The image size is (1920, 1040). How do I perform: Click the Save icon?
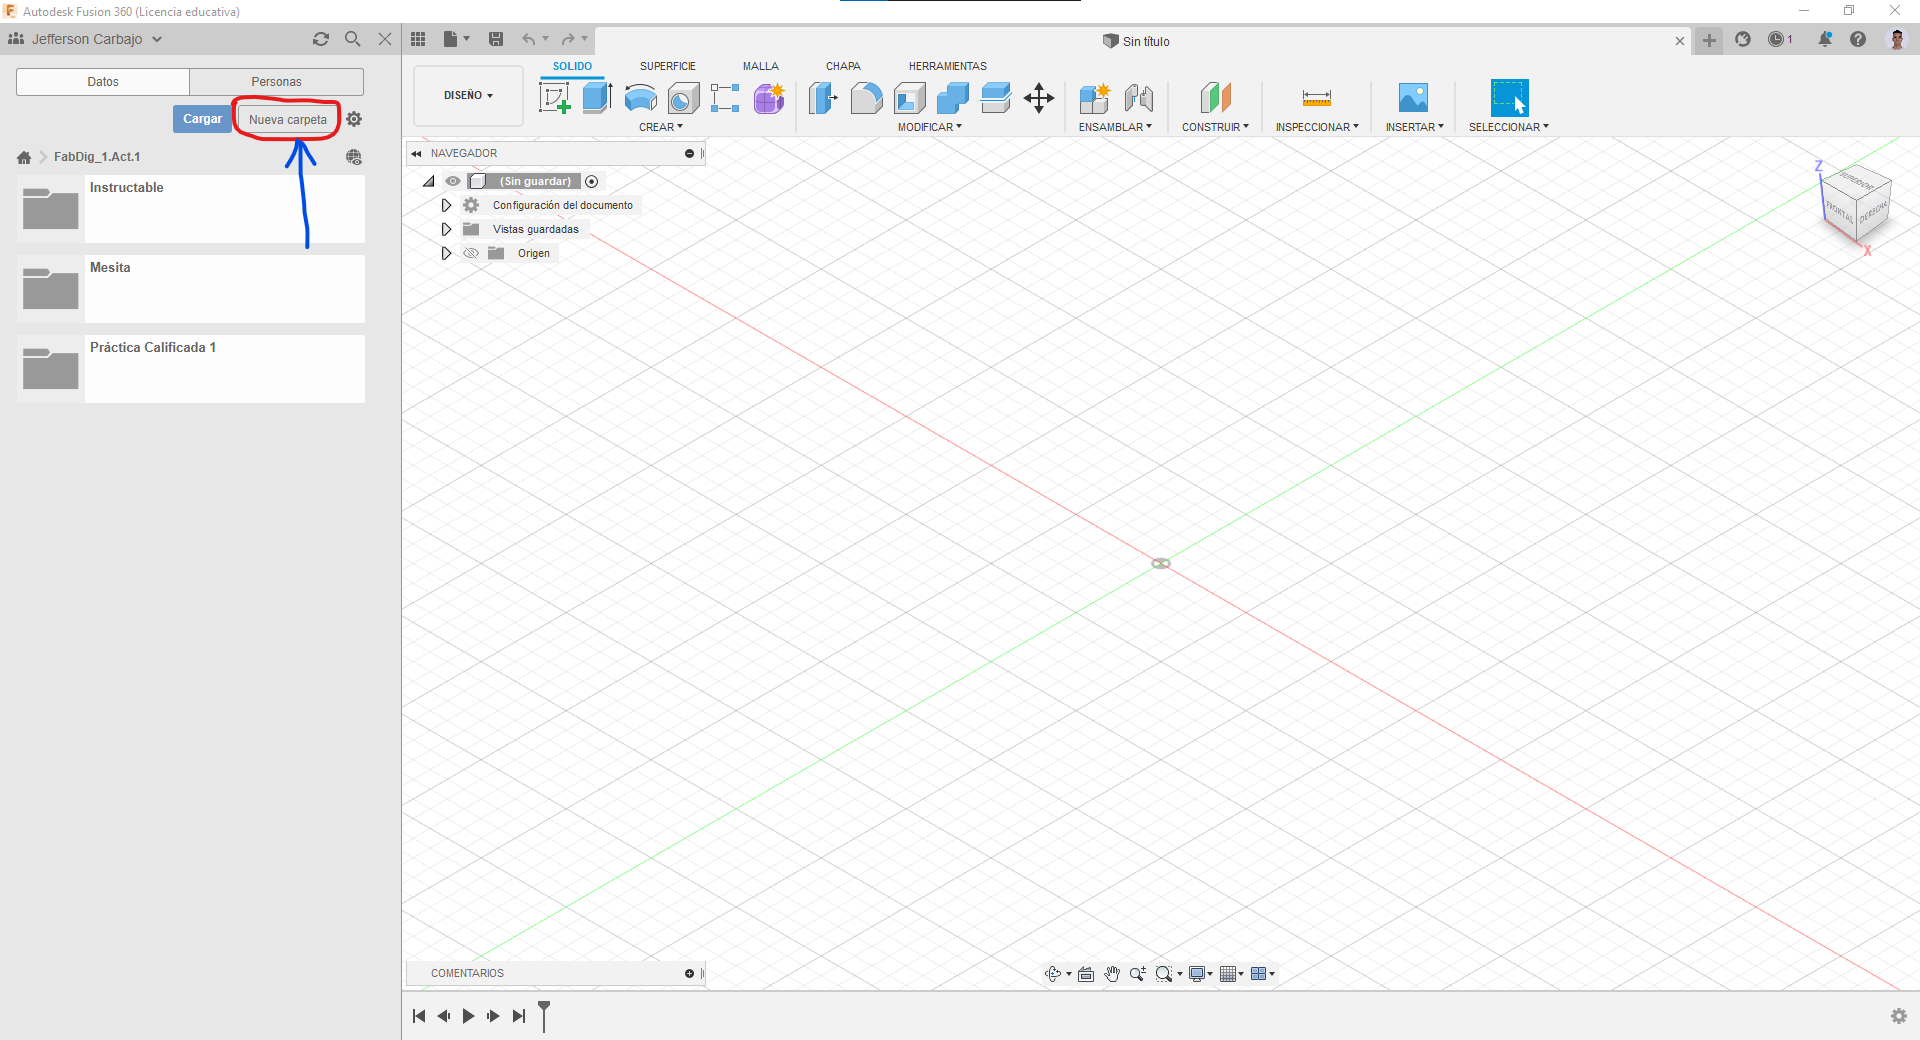[496, 39]
